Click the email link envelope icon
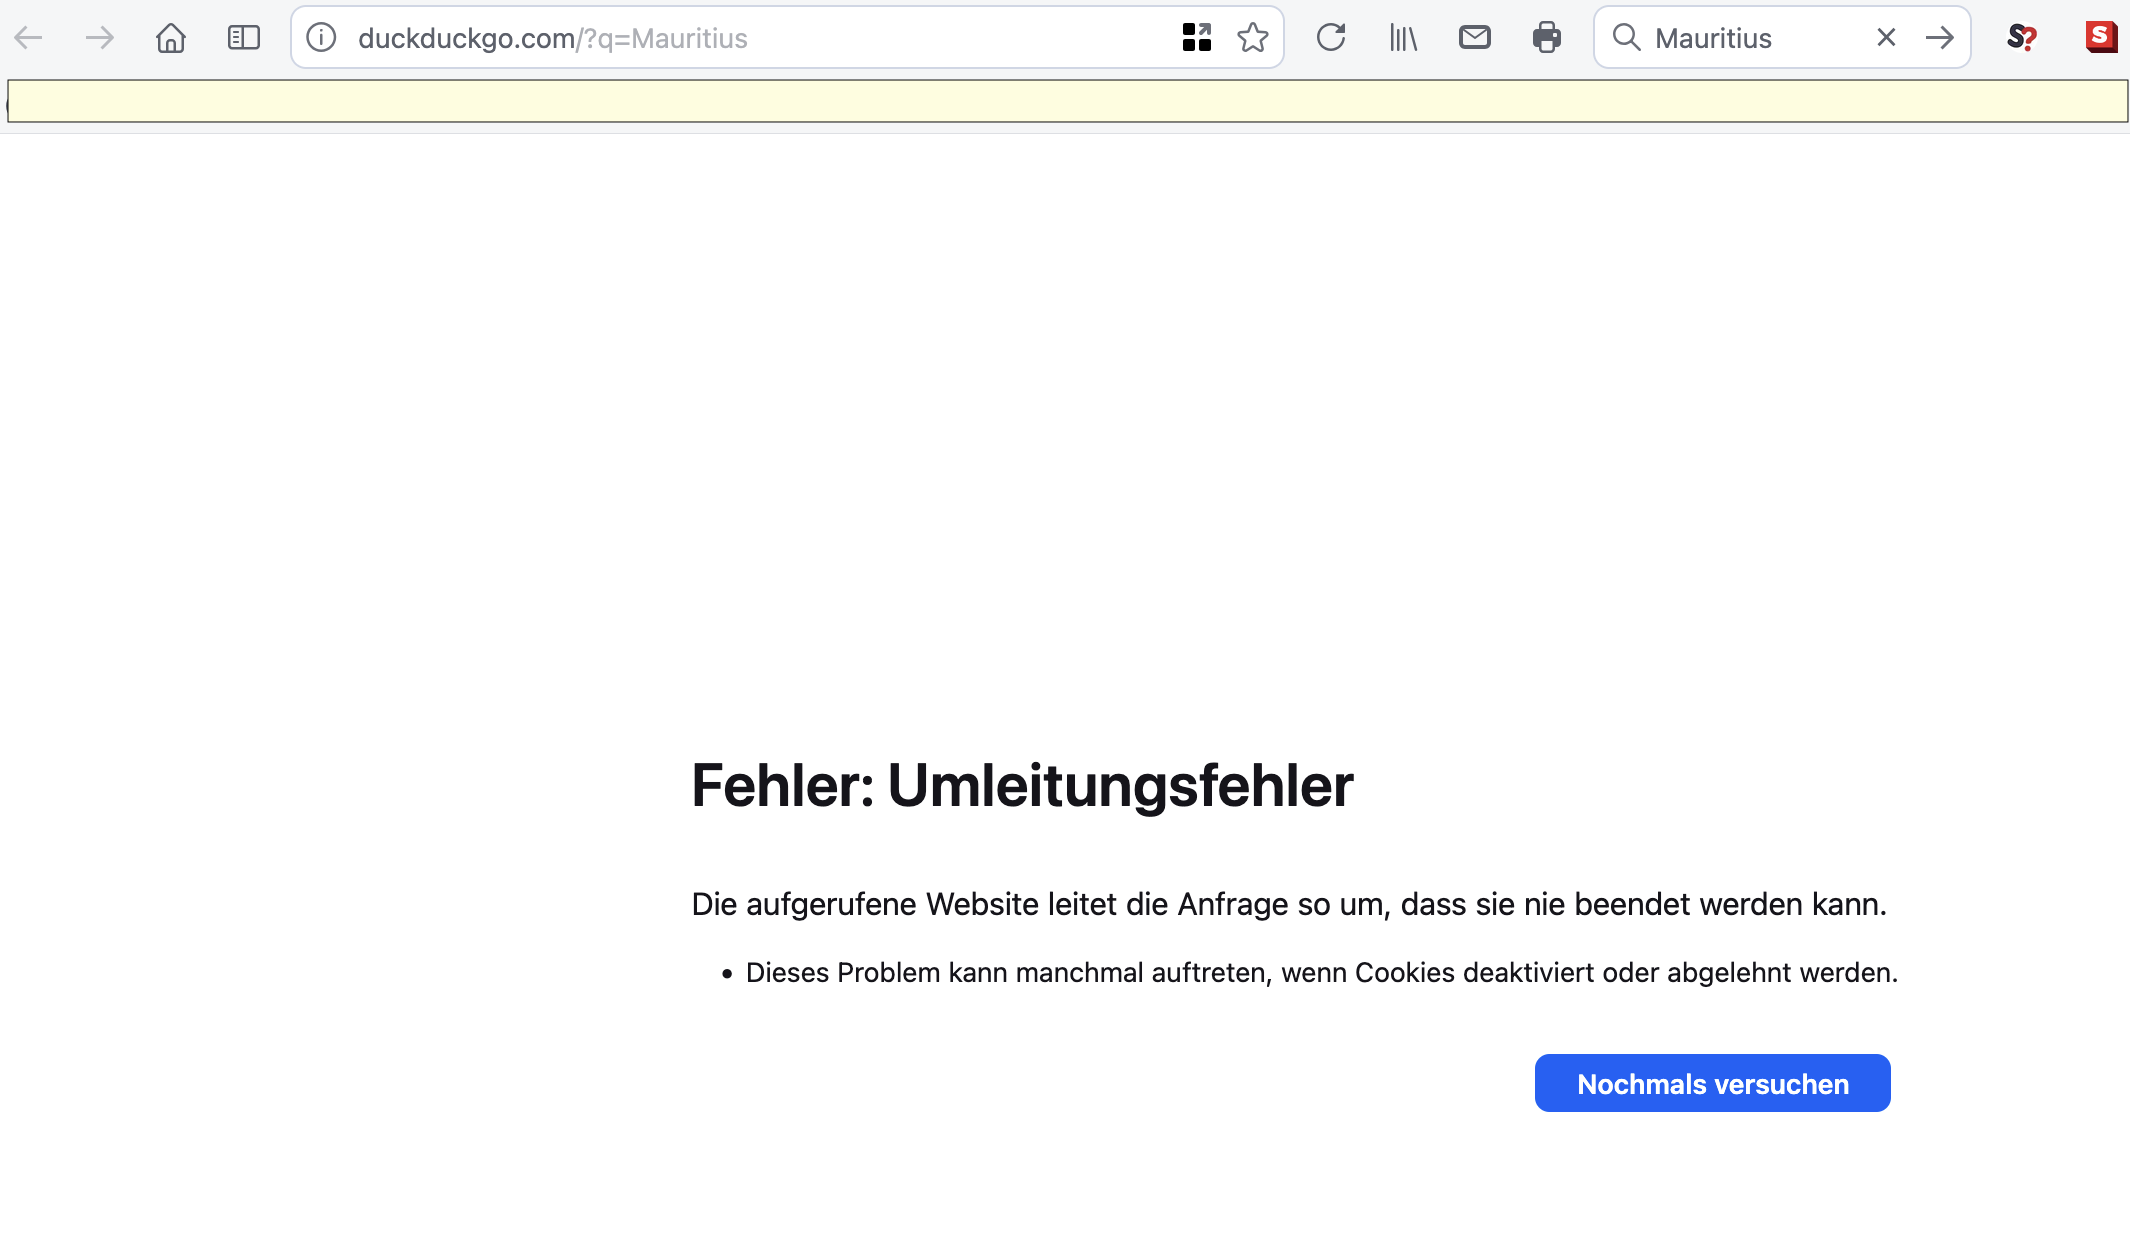 pyautogui.click(x=1474, y=38)
